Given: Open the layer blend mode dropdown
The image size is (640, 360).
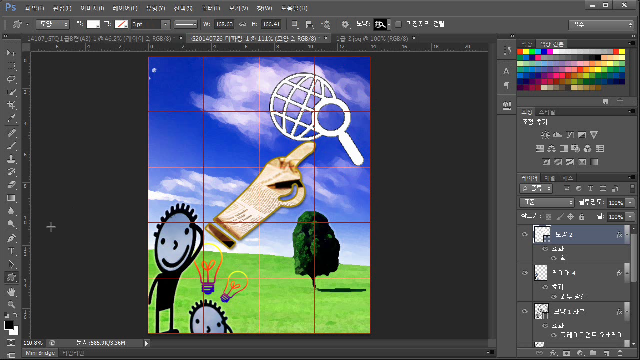Looking at the screenshot, I should pyautogui.click(x=547, y=202).
